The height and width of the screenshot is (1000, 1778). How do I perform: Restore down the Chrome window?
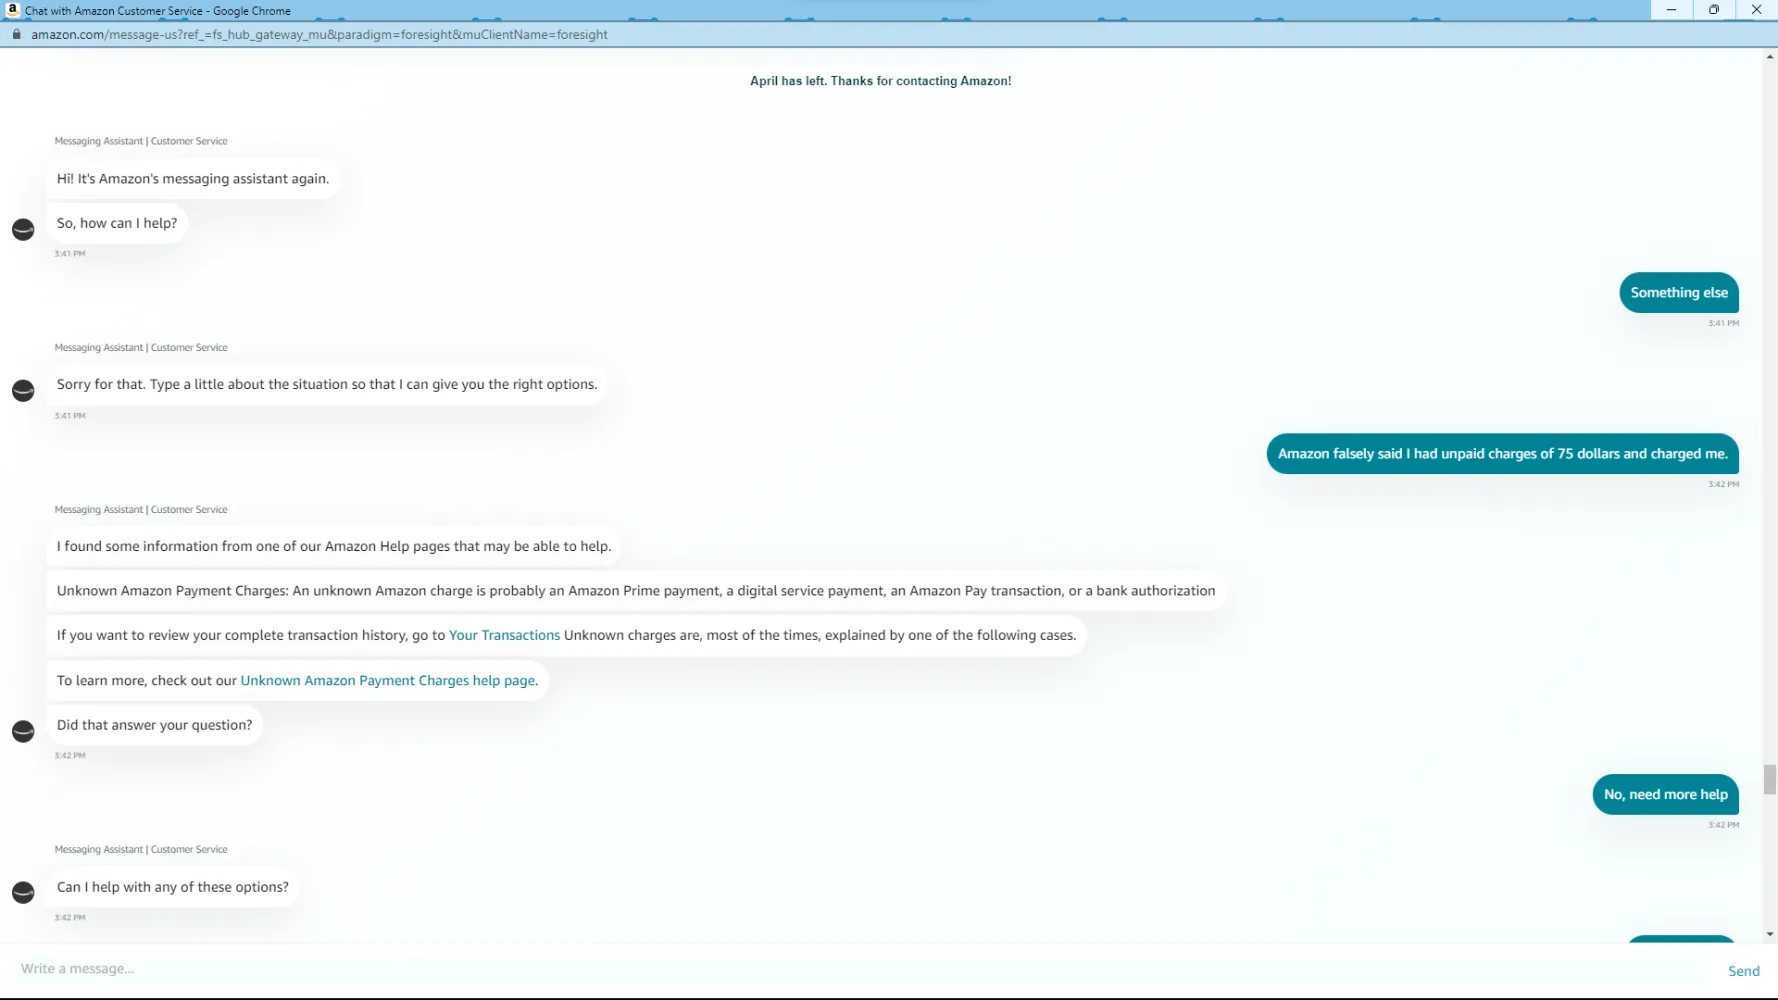1714,10
